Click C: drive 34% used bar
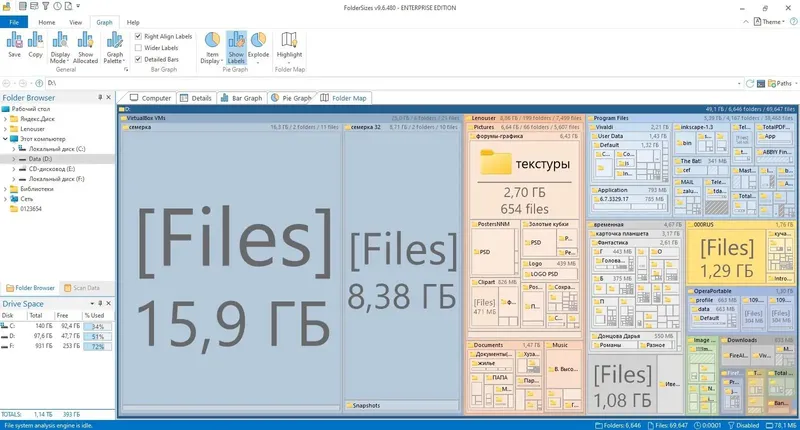This screenshot has height=430, width=800. pos(97,326)
